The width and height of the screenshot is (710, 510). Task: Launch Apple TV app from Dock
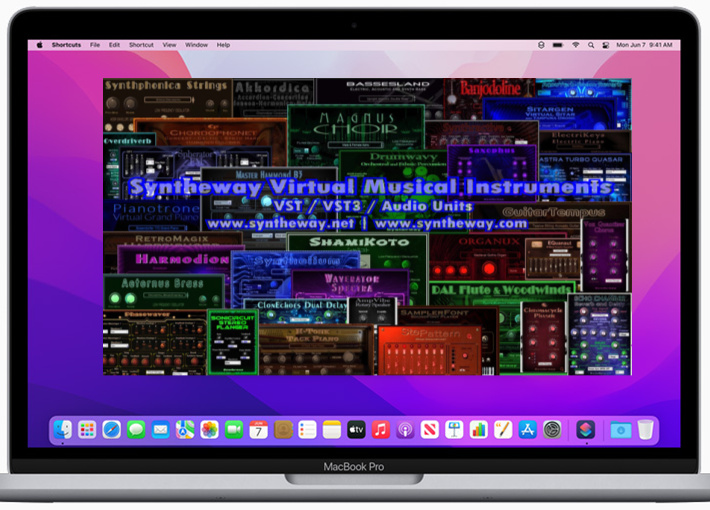(x=356, y=429)
